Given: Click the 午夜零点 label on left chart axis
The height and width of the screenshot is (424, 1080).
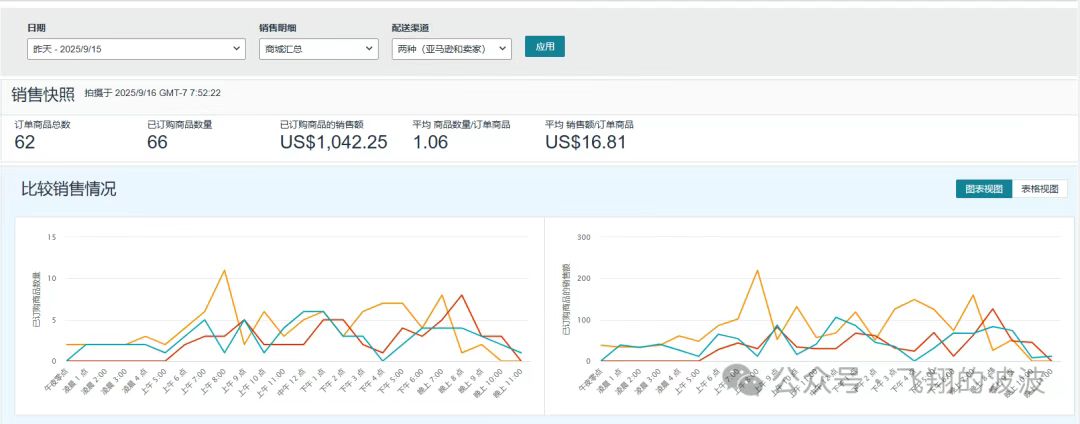Looking at the screenshot, I should click(54, 379).
